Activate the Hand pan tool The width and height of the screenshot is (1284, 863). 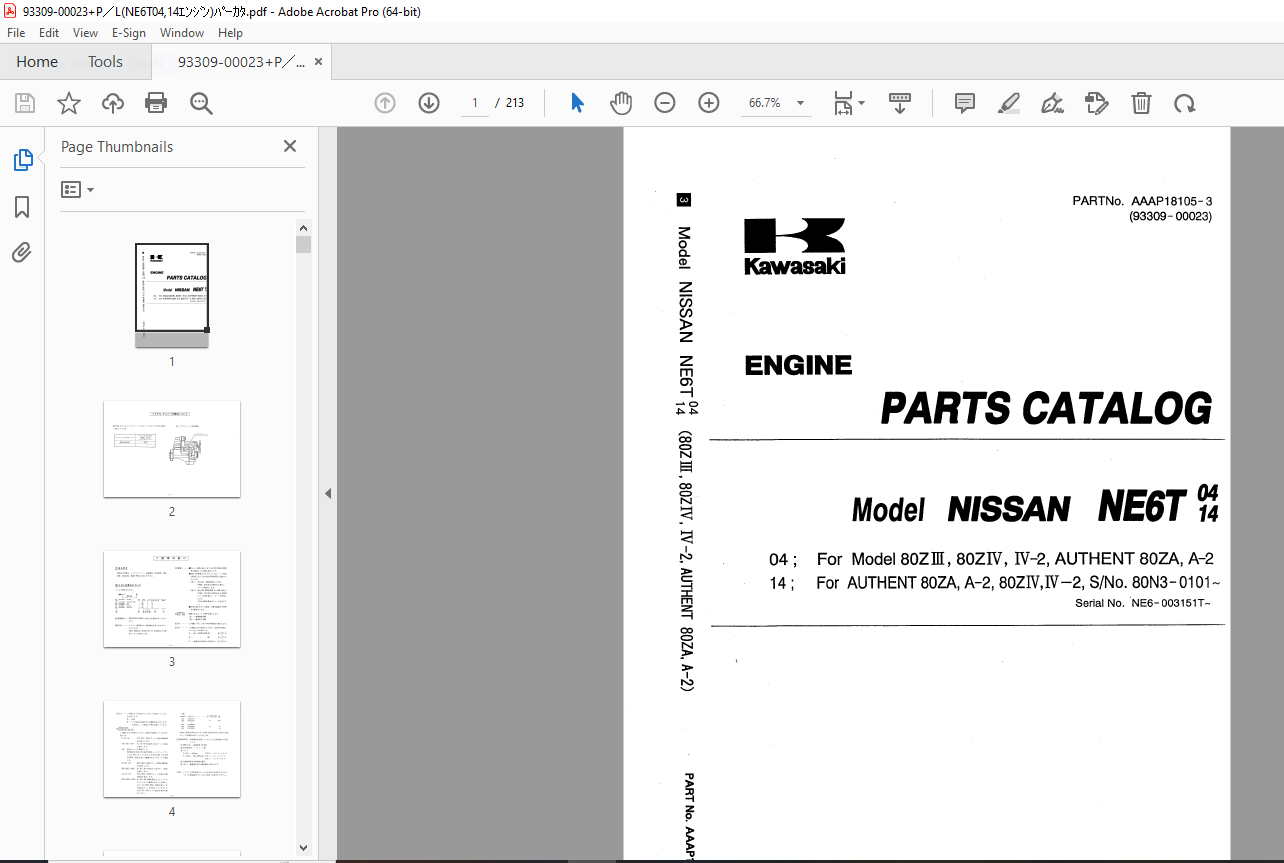[621, 103]
